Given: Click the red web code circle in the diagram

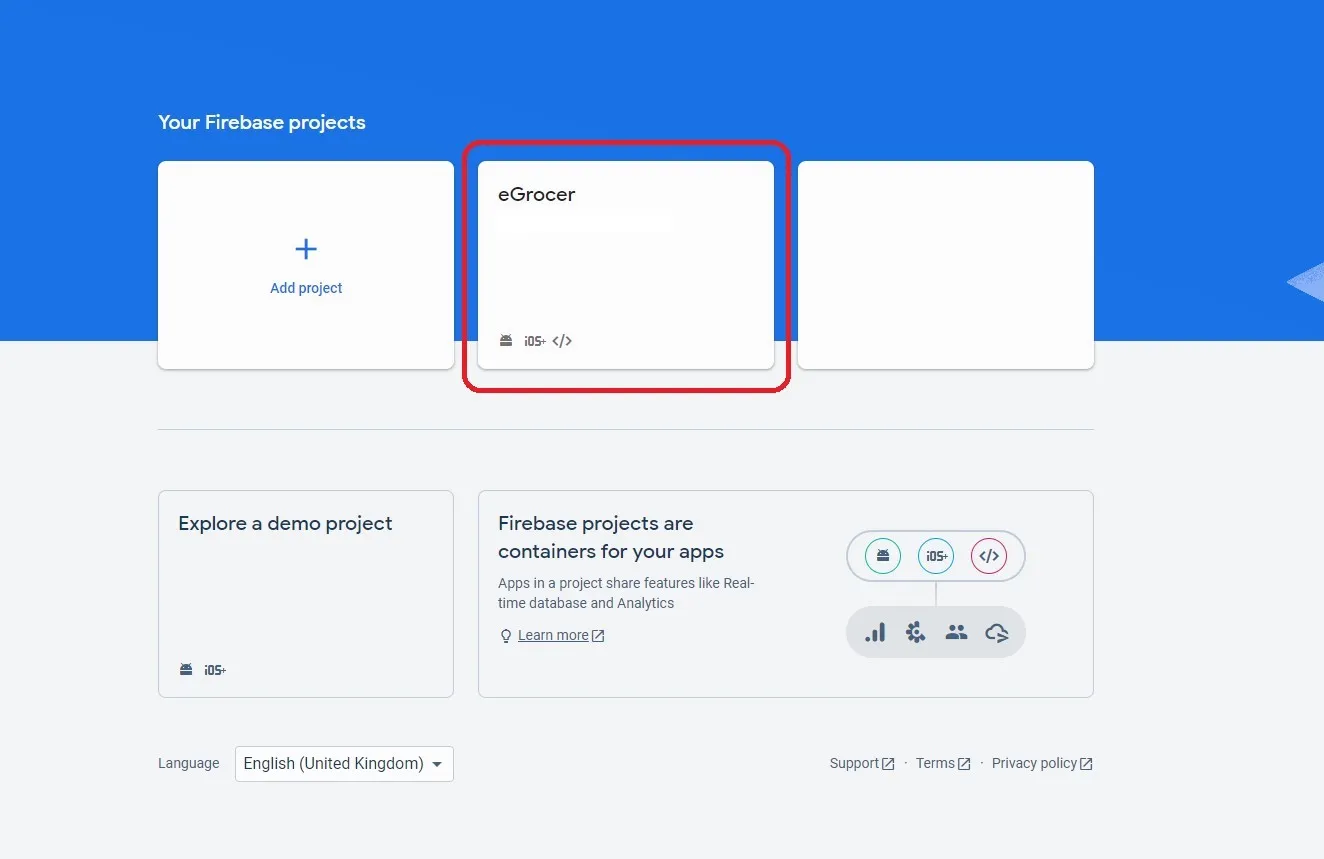Looking at the screenshot, I should pos(989,556).
